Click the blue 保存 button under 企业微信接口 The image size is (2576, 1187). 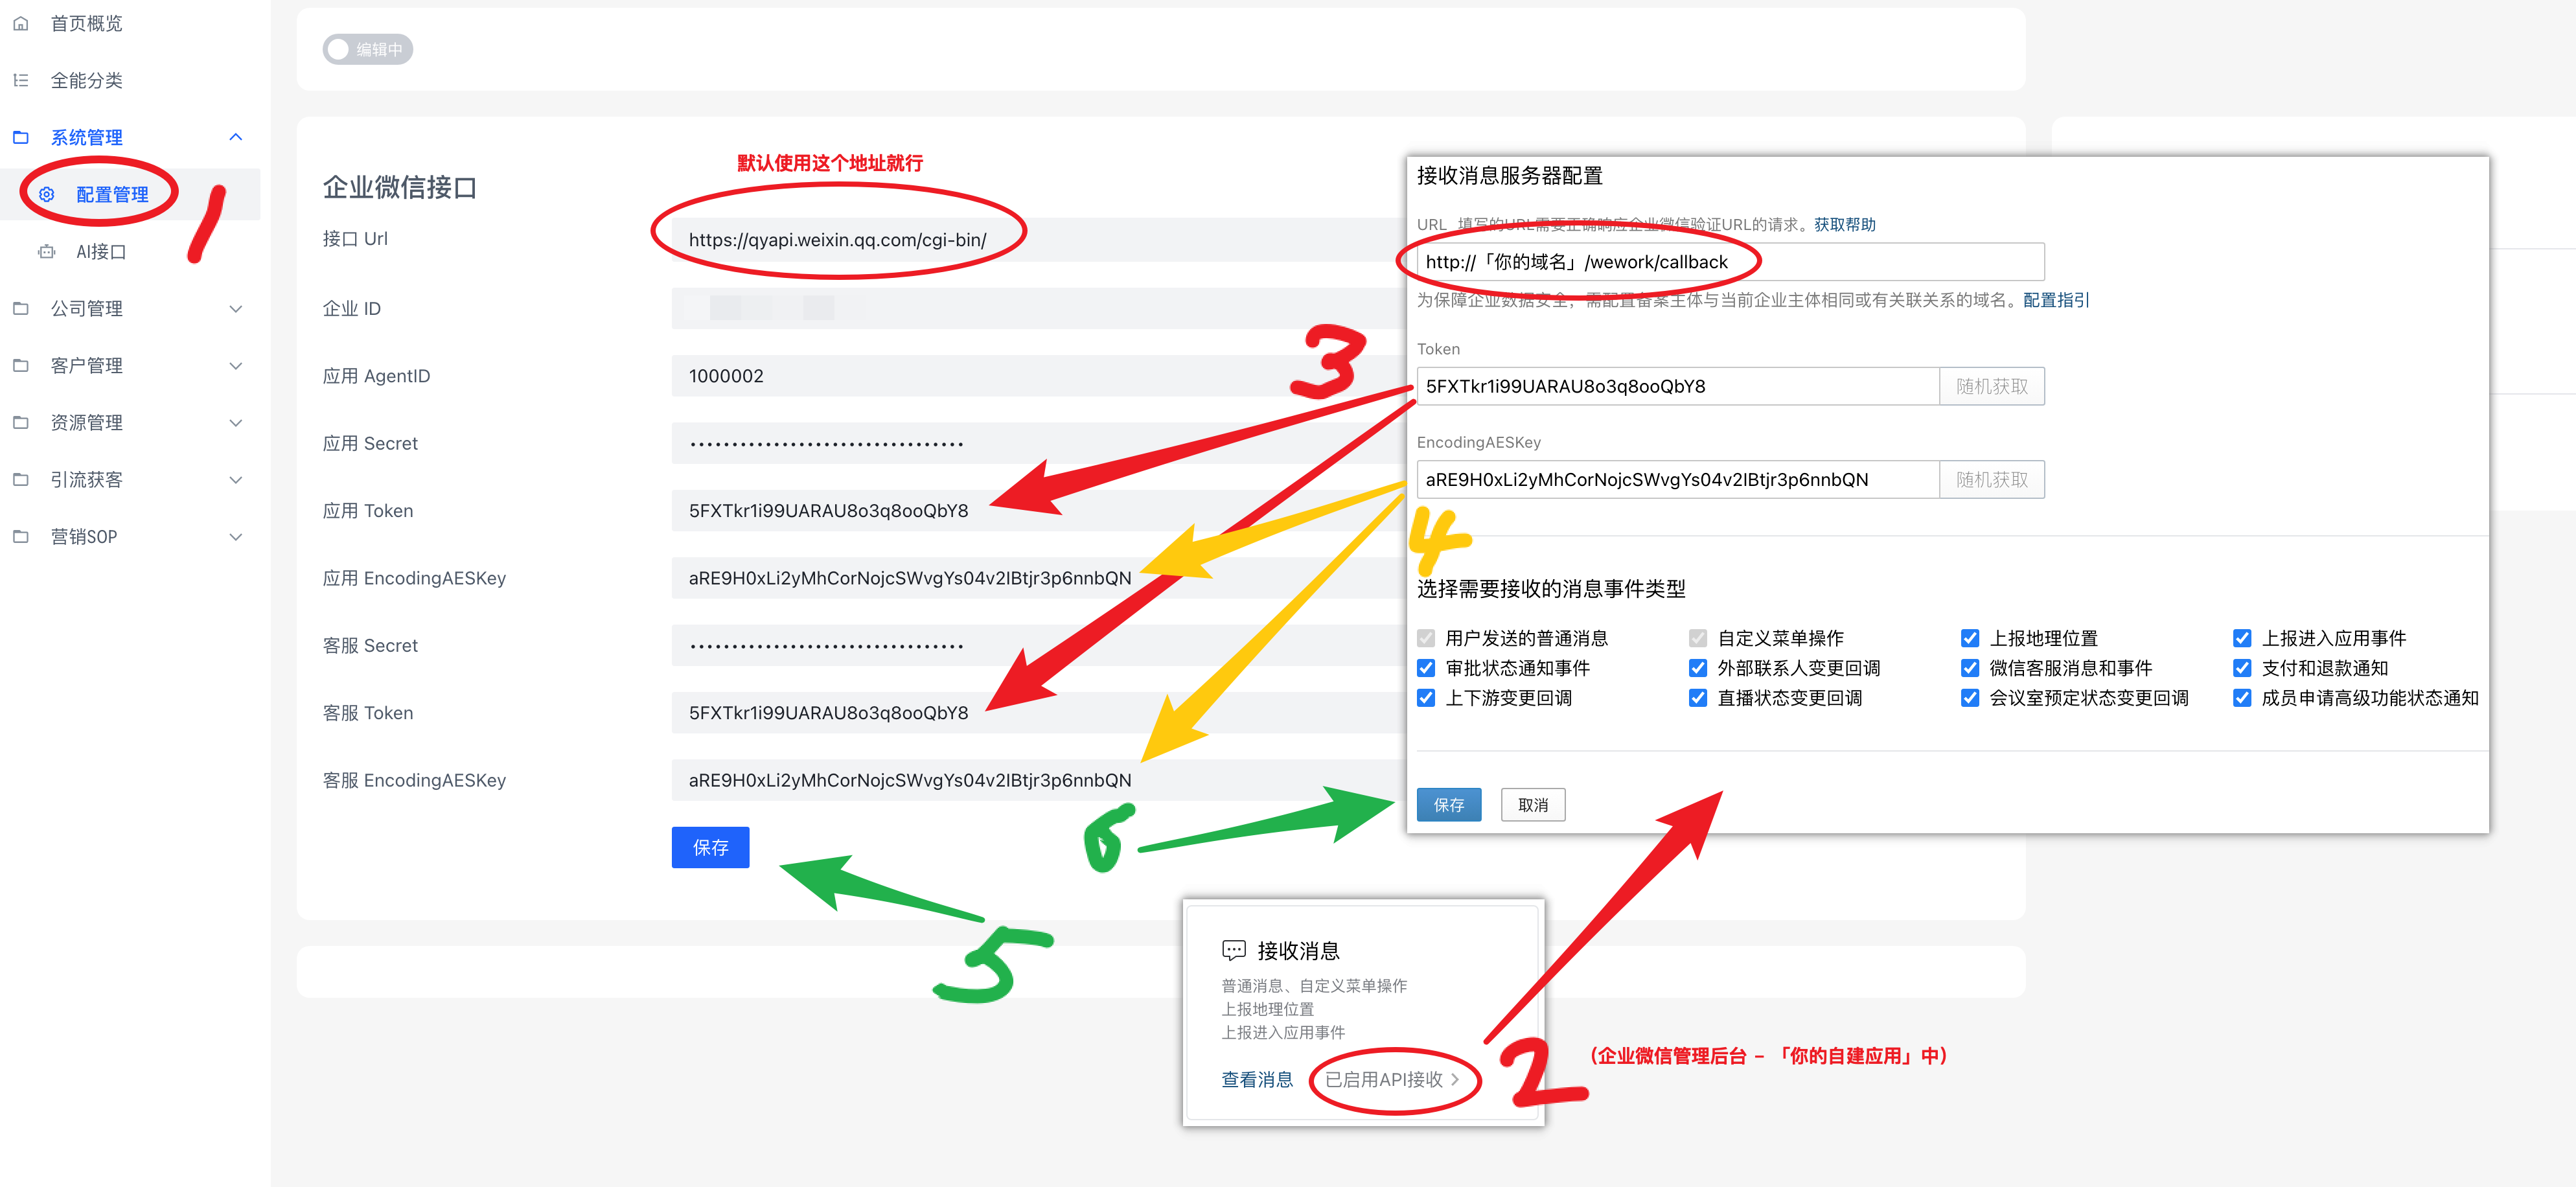tap(710, 847)
